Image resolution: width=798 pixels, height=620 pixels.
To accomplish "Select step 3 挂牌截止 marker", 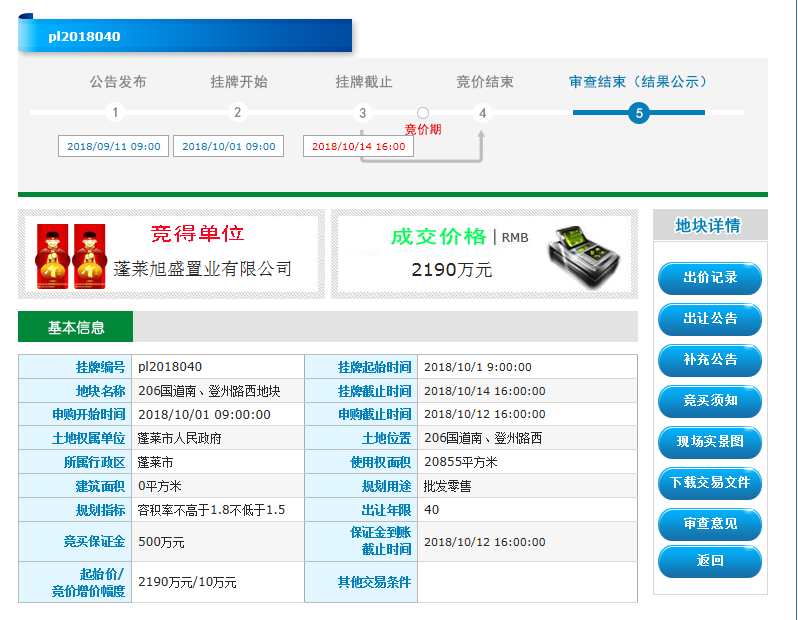I will (x=363, y=113).
